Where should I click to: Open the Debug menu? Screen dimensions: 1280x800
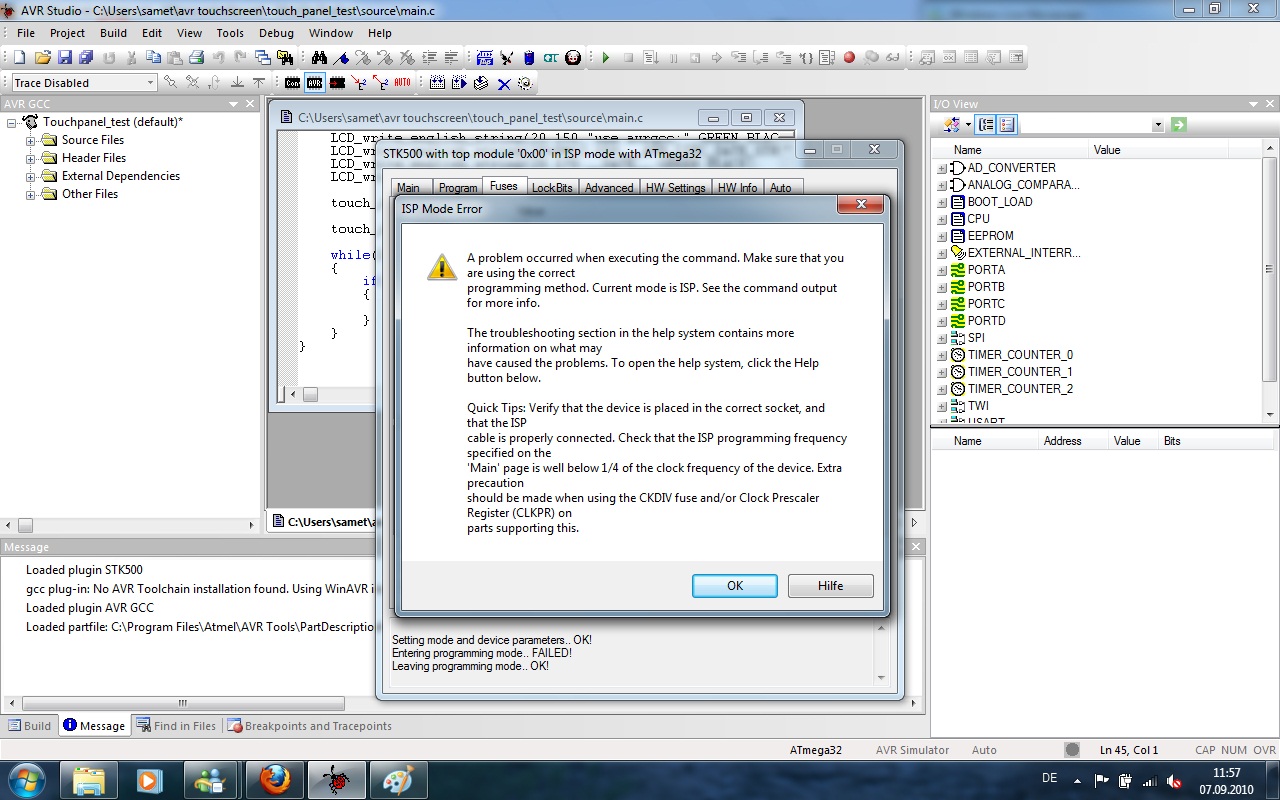[x=276, y=33]
